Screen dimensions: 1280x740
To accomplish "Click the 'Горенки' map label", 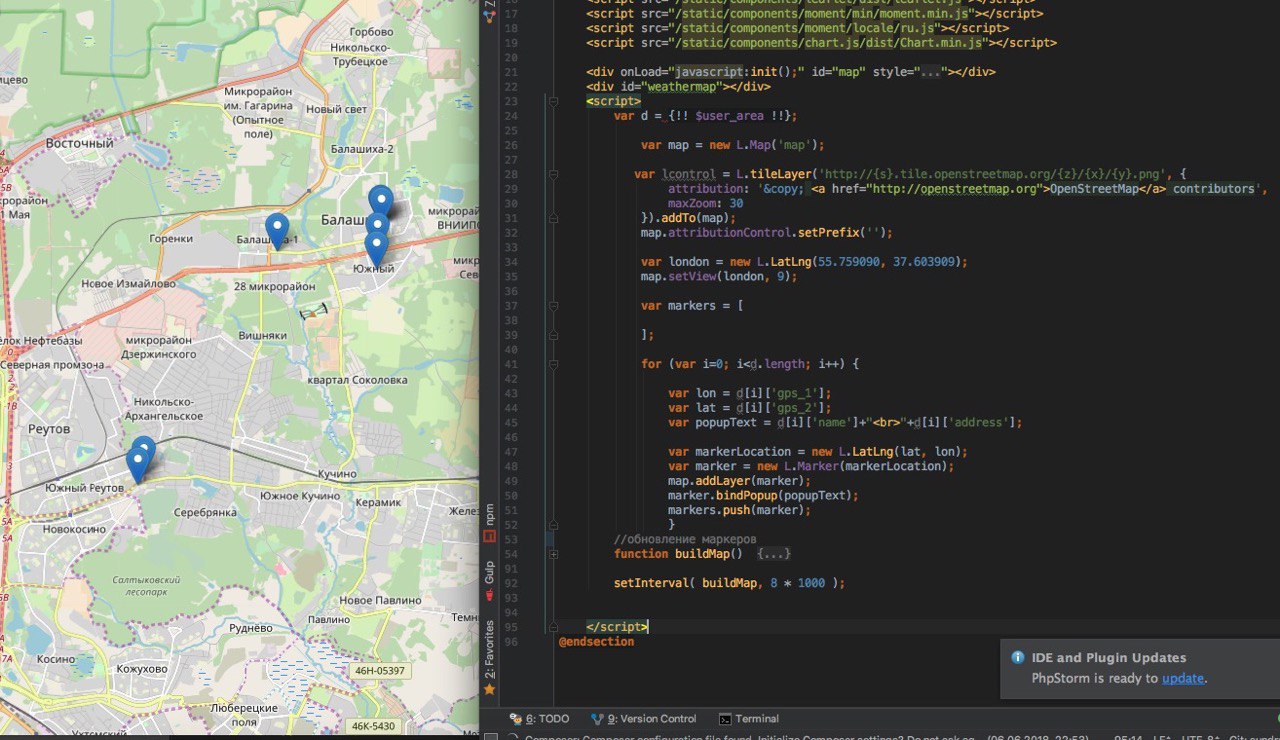I will [x=170, y=239].
